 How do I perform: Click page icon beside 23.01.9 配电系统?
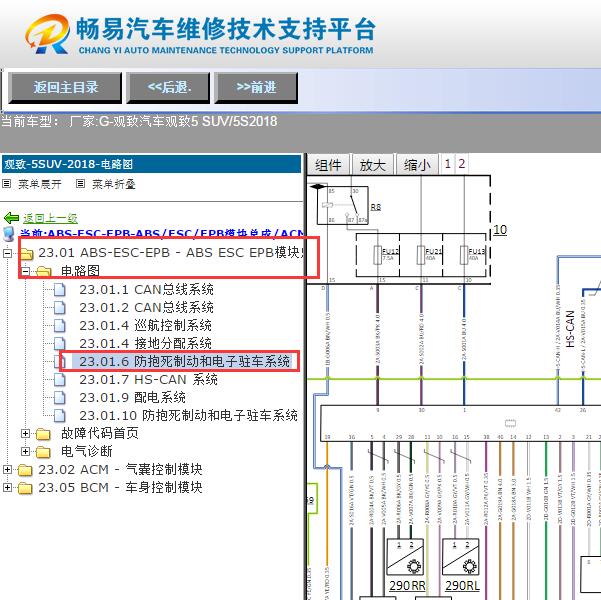[59, 398]
